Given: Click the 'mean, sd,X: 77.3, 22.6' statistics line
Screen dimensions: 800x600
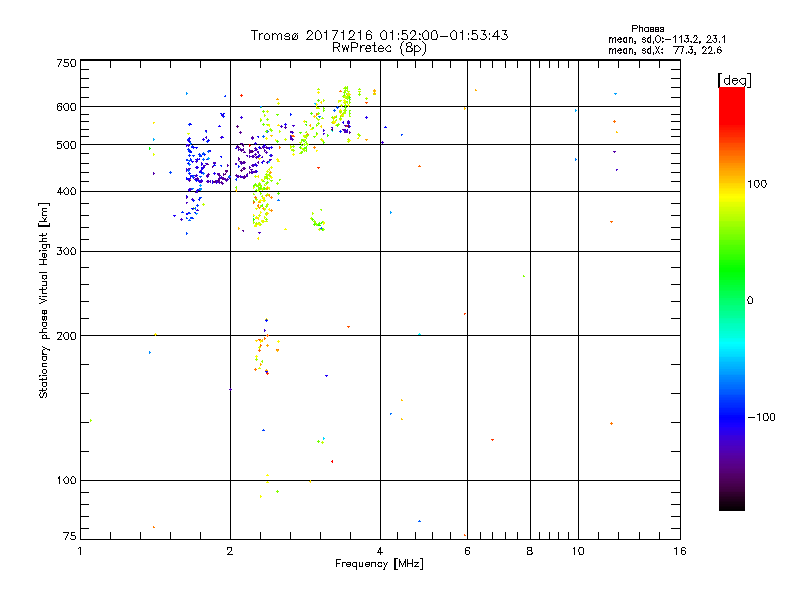Looking at the screenshot, I should point(665,50).
